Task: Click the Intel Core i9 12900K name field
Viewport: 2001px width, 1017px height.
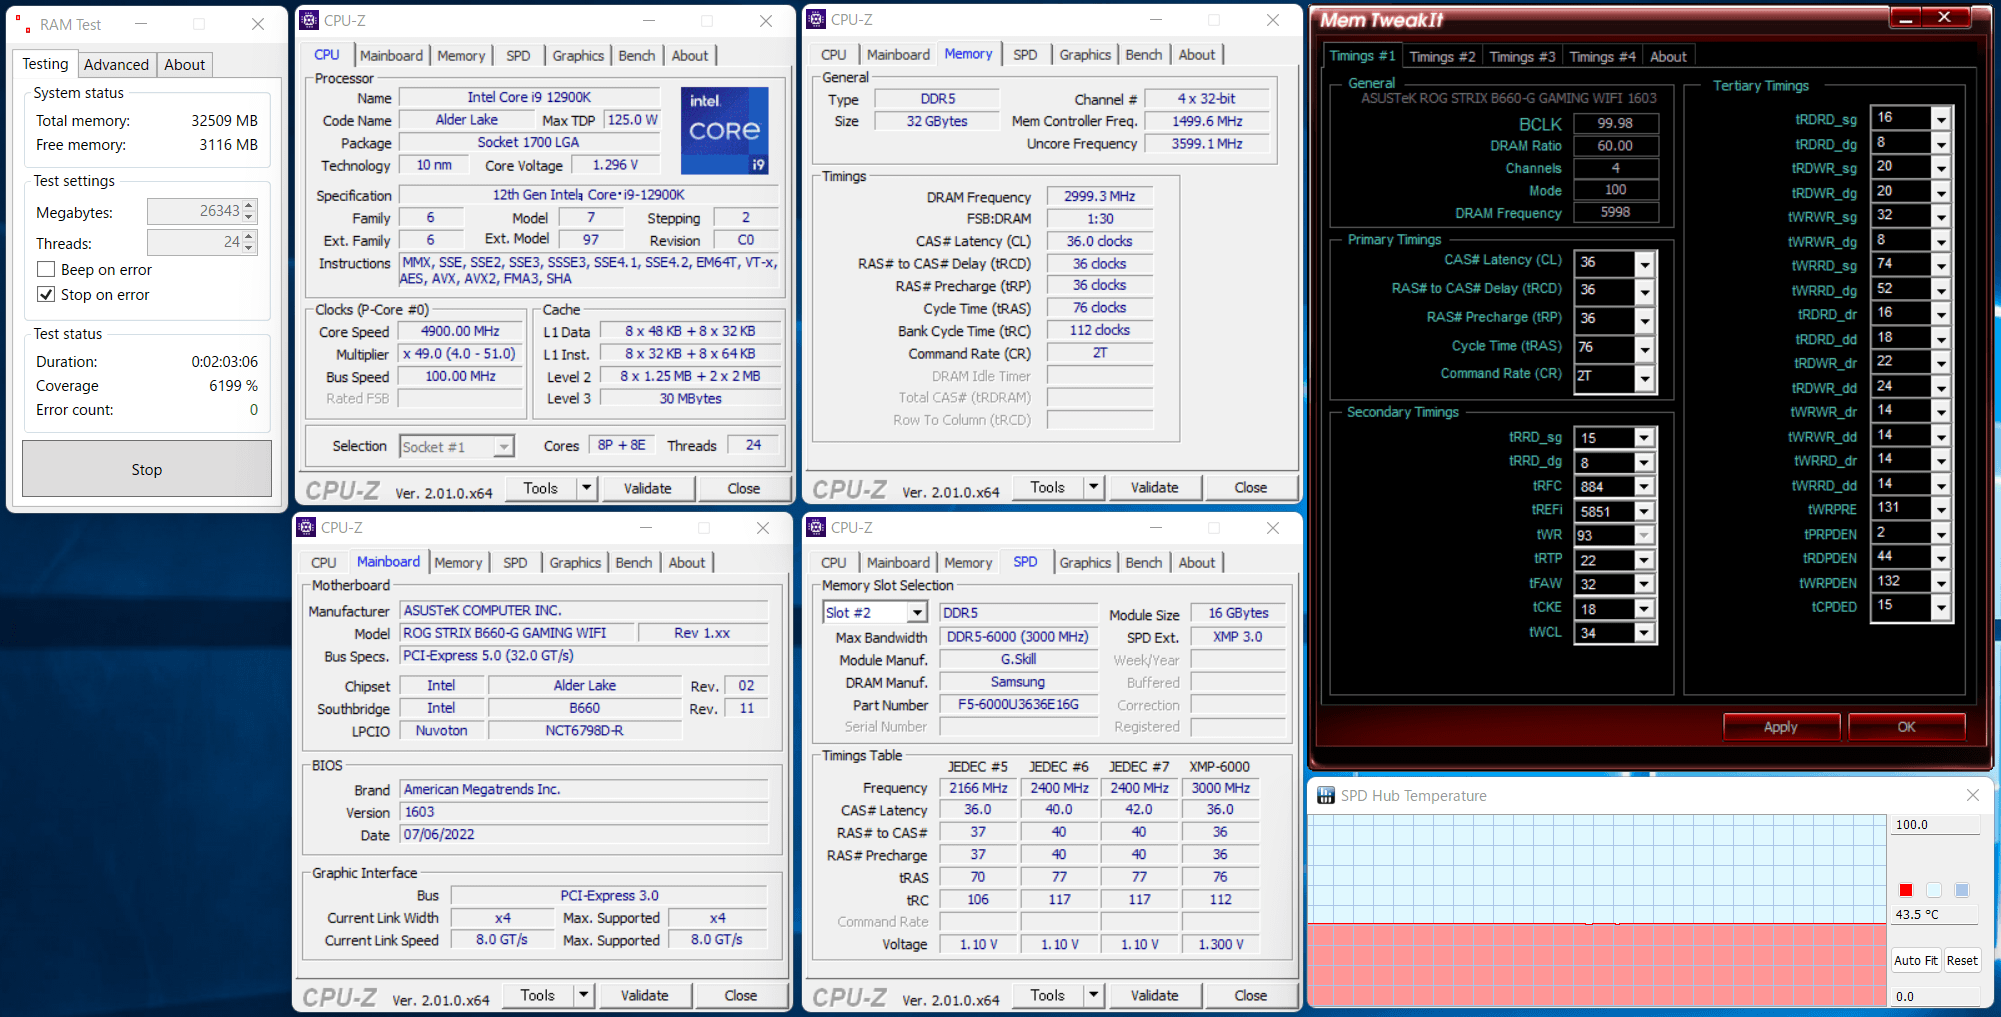Action: pos(529,97)
